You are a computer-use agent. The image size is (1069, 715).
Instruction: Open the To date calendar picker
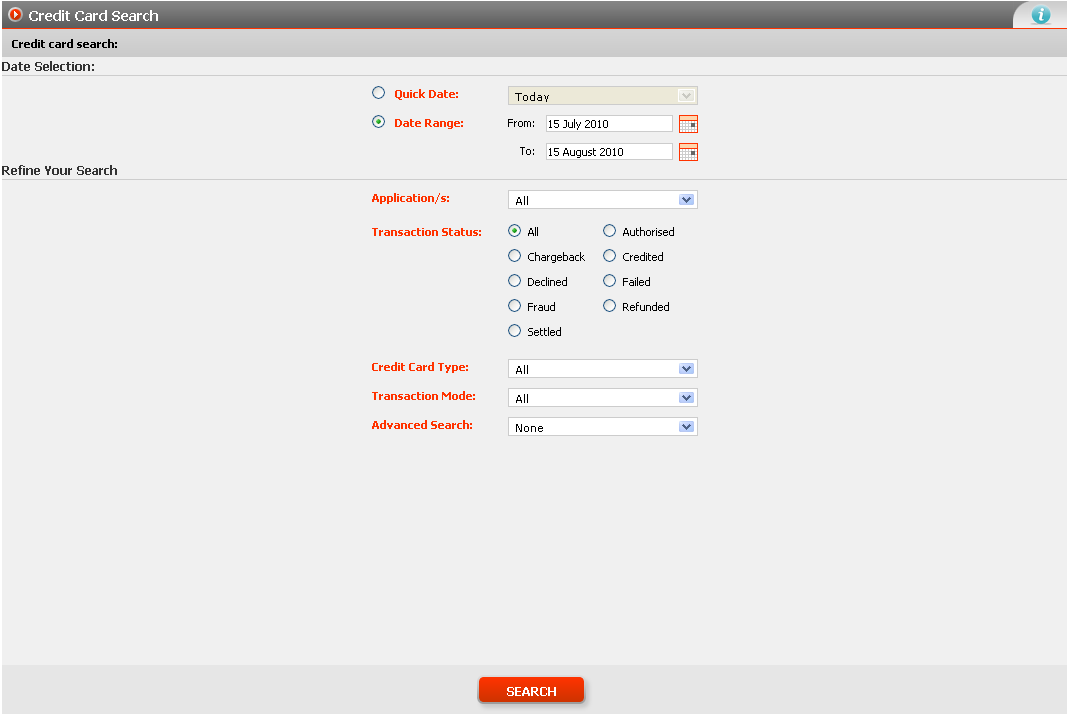(x=689, y=152)
